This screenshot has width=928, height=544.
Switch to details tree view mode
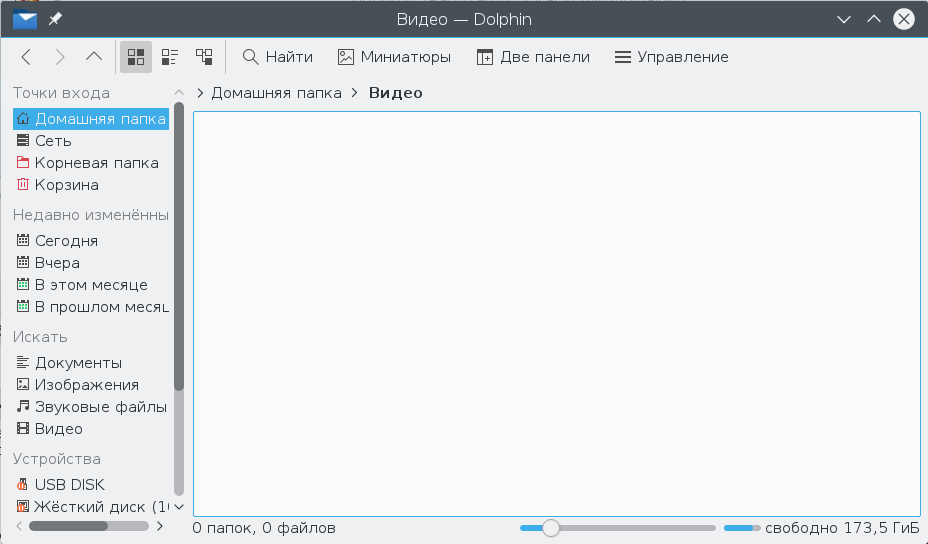(204, 57)
